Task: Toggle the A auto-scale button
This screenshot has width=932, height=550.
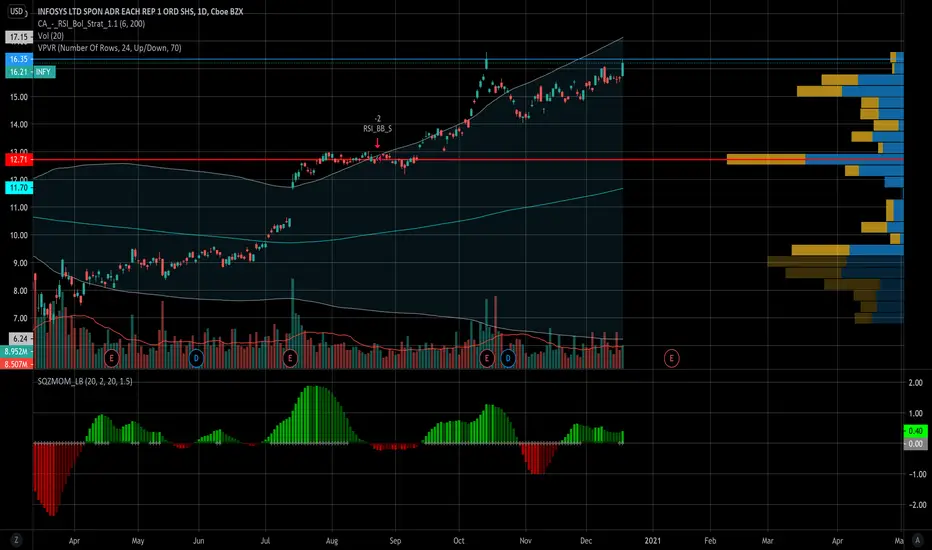Action: (918, 540)
